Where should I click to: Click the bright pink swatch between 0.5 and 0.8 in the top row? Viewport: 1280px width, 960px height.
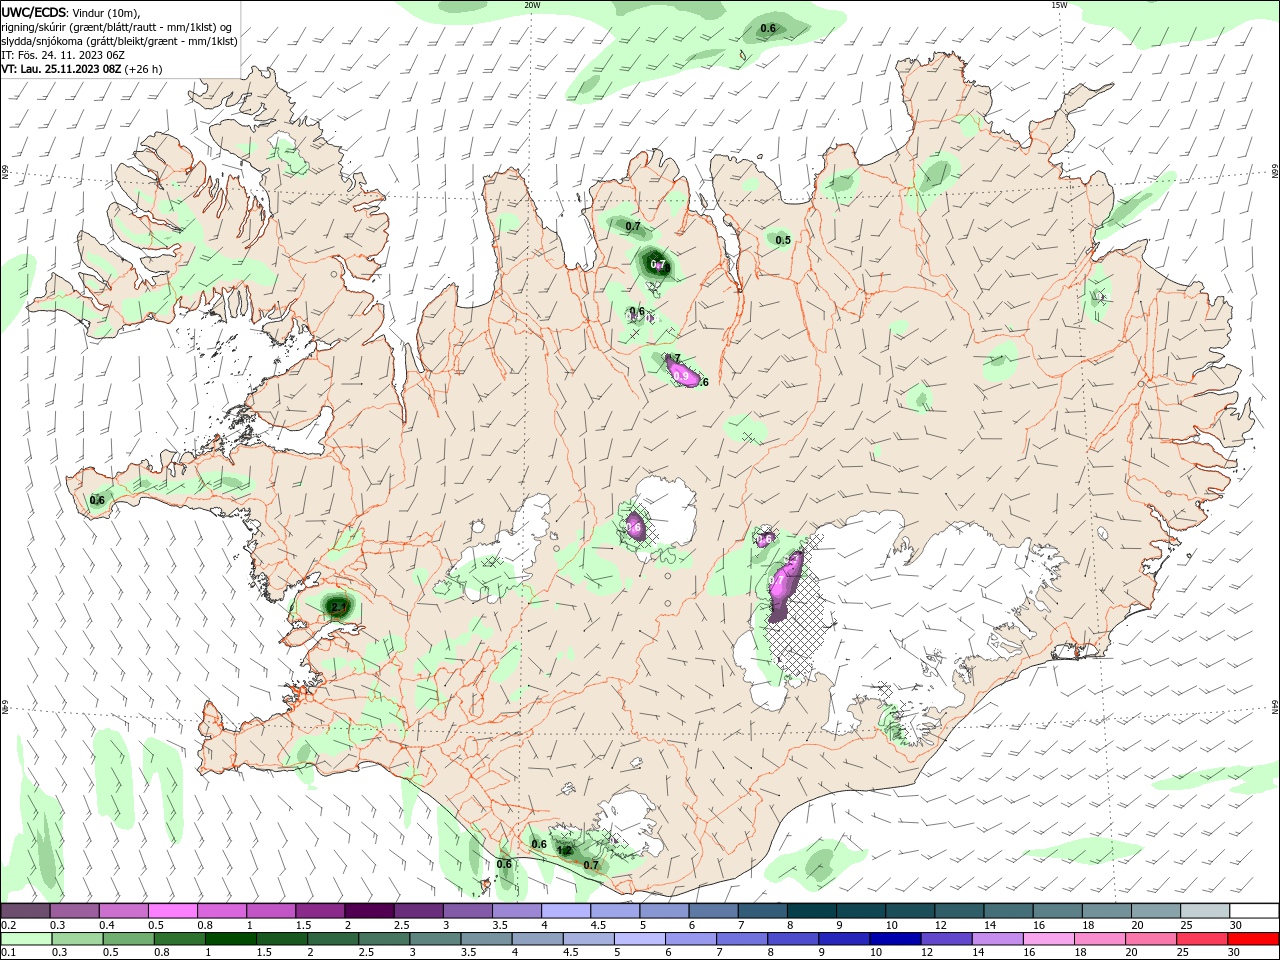click(x=172, y=911)
